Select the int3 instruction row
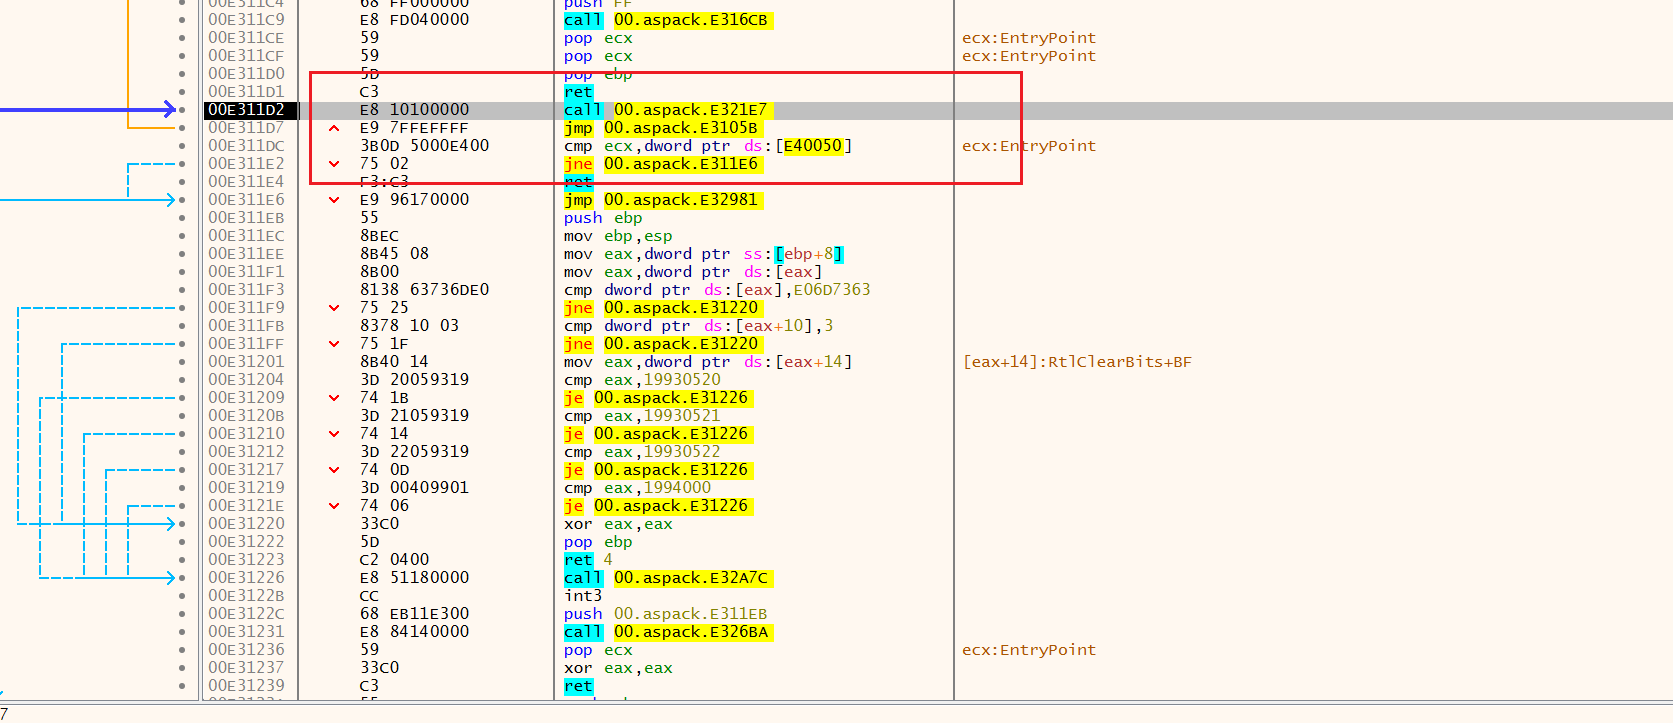The width and height of the screenshot is (1673, 723). coord(583,596)
